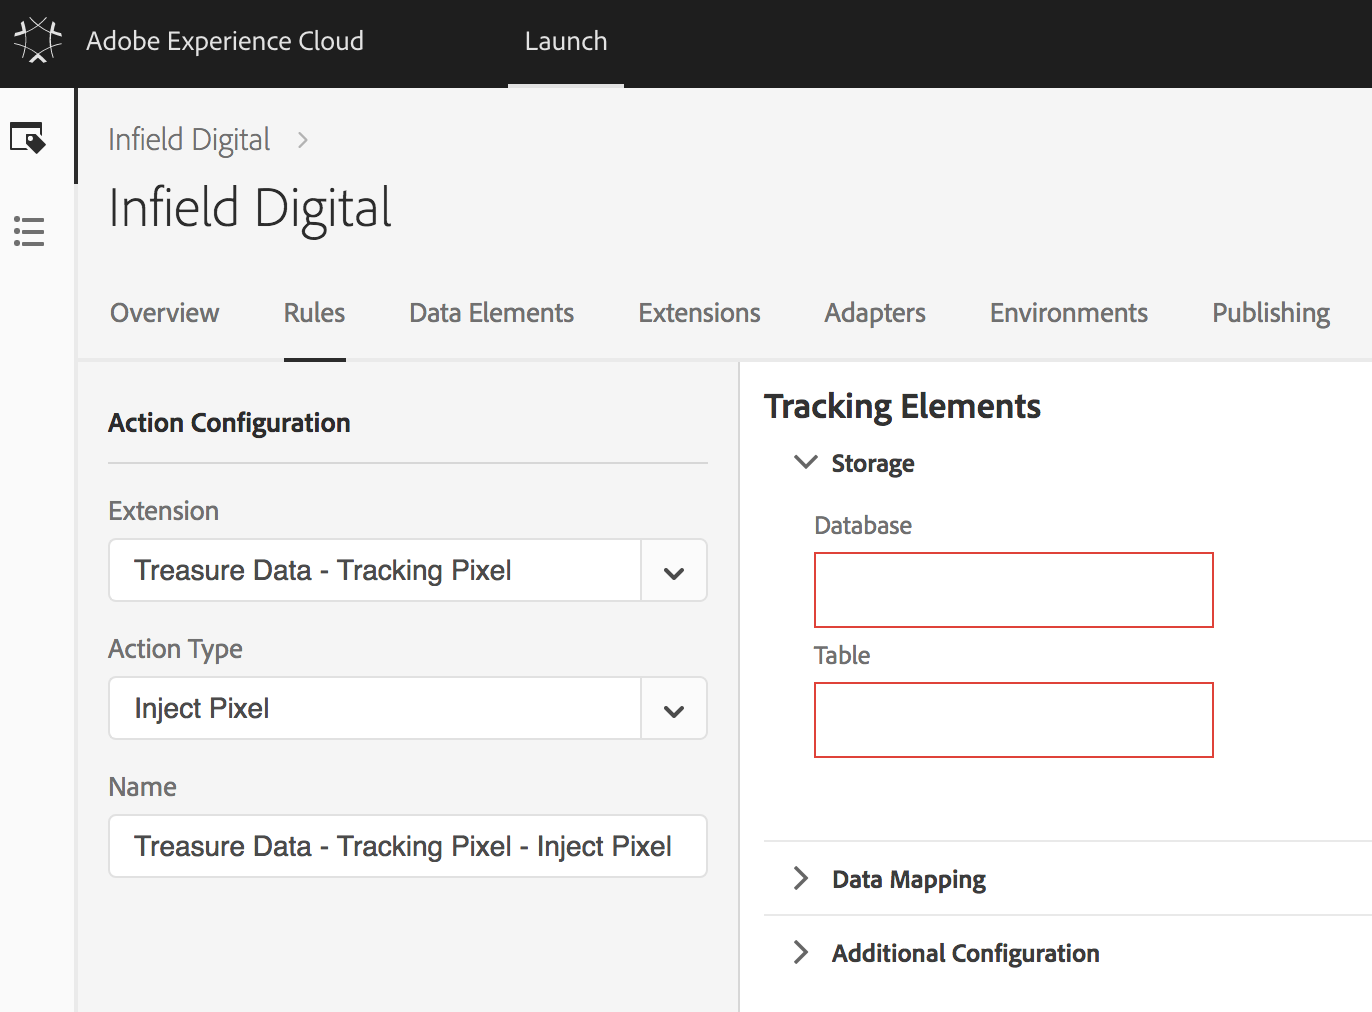This screenshot has width=1372, height=1012.
Task: Click the Infield Digital breadcrumb link
Action: pyautogui.click(x=189, y=140)
